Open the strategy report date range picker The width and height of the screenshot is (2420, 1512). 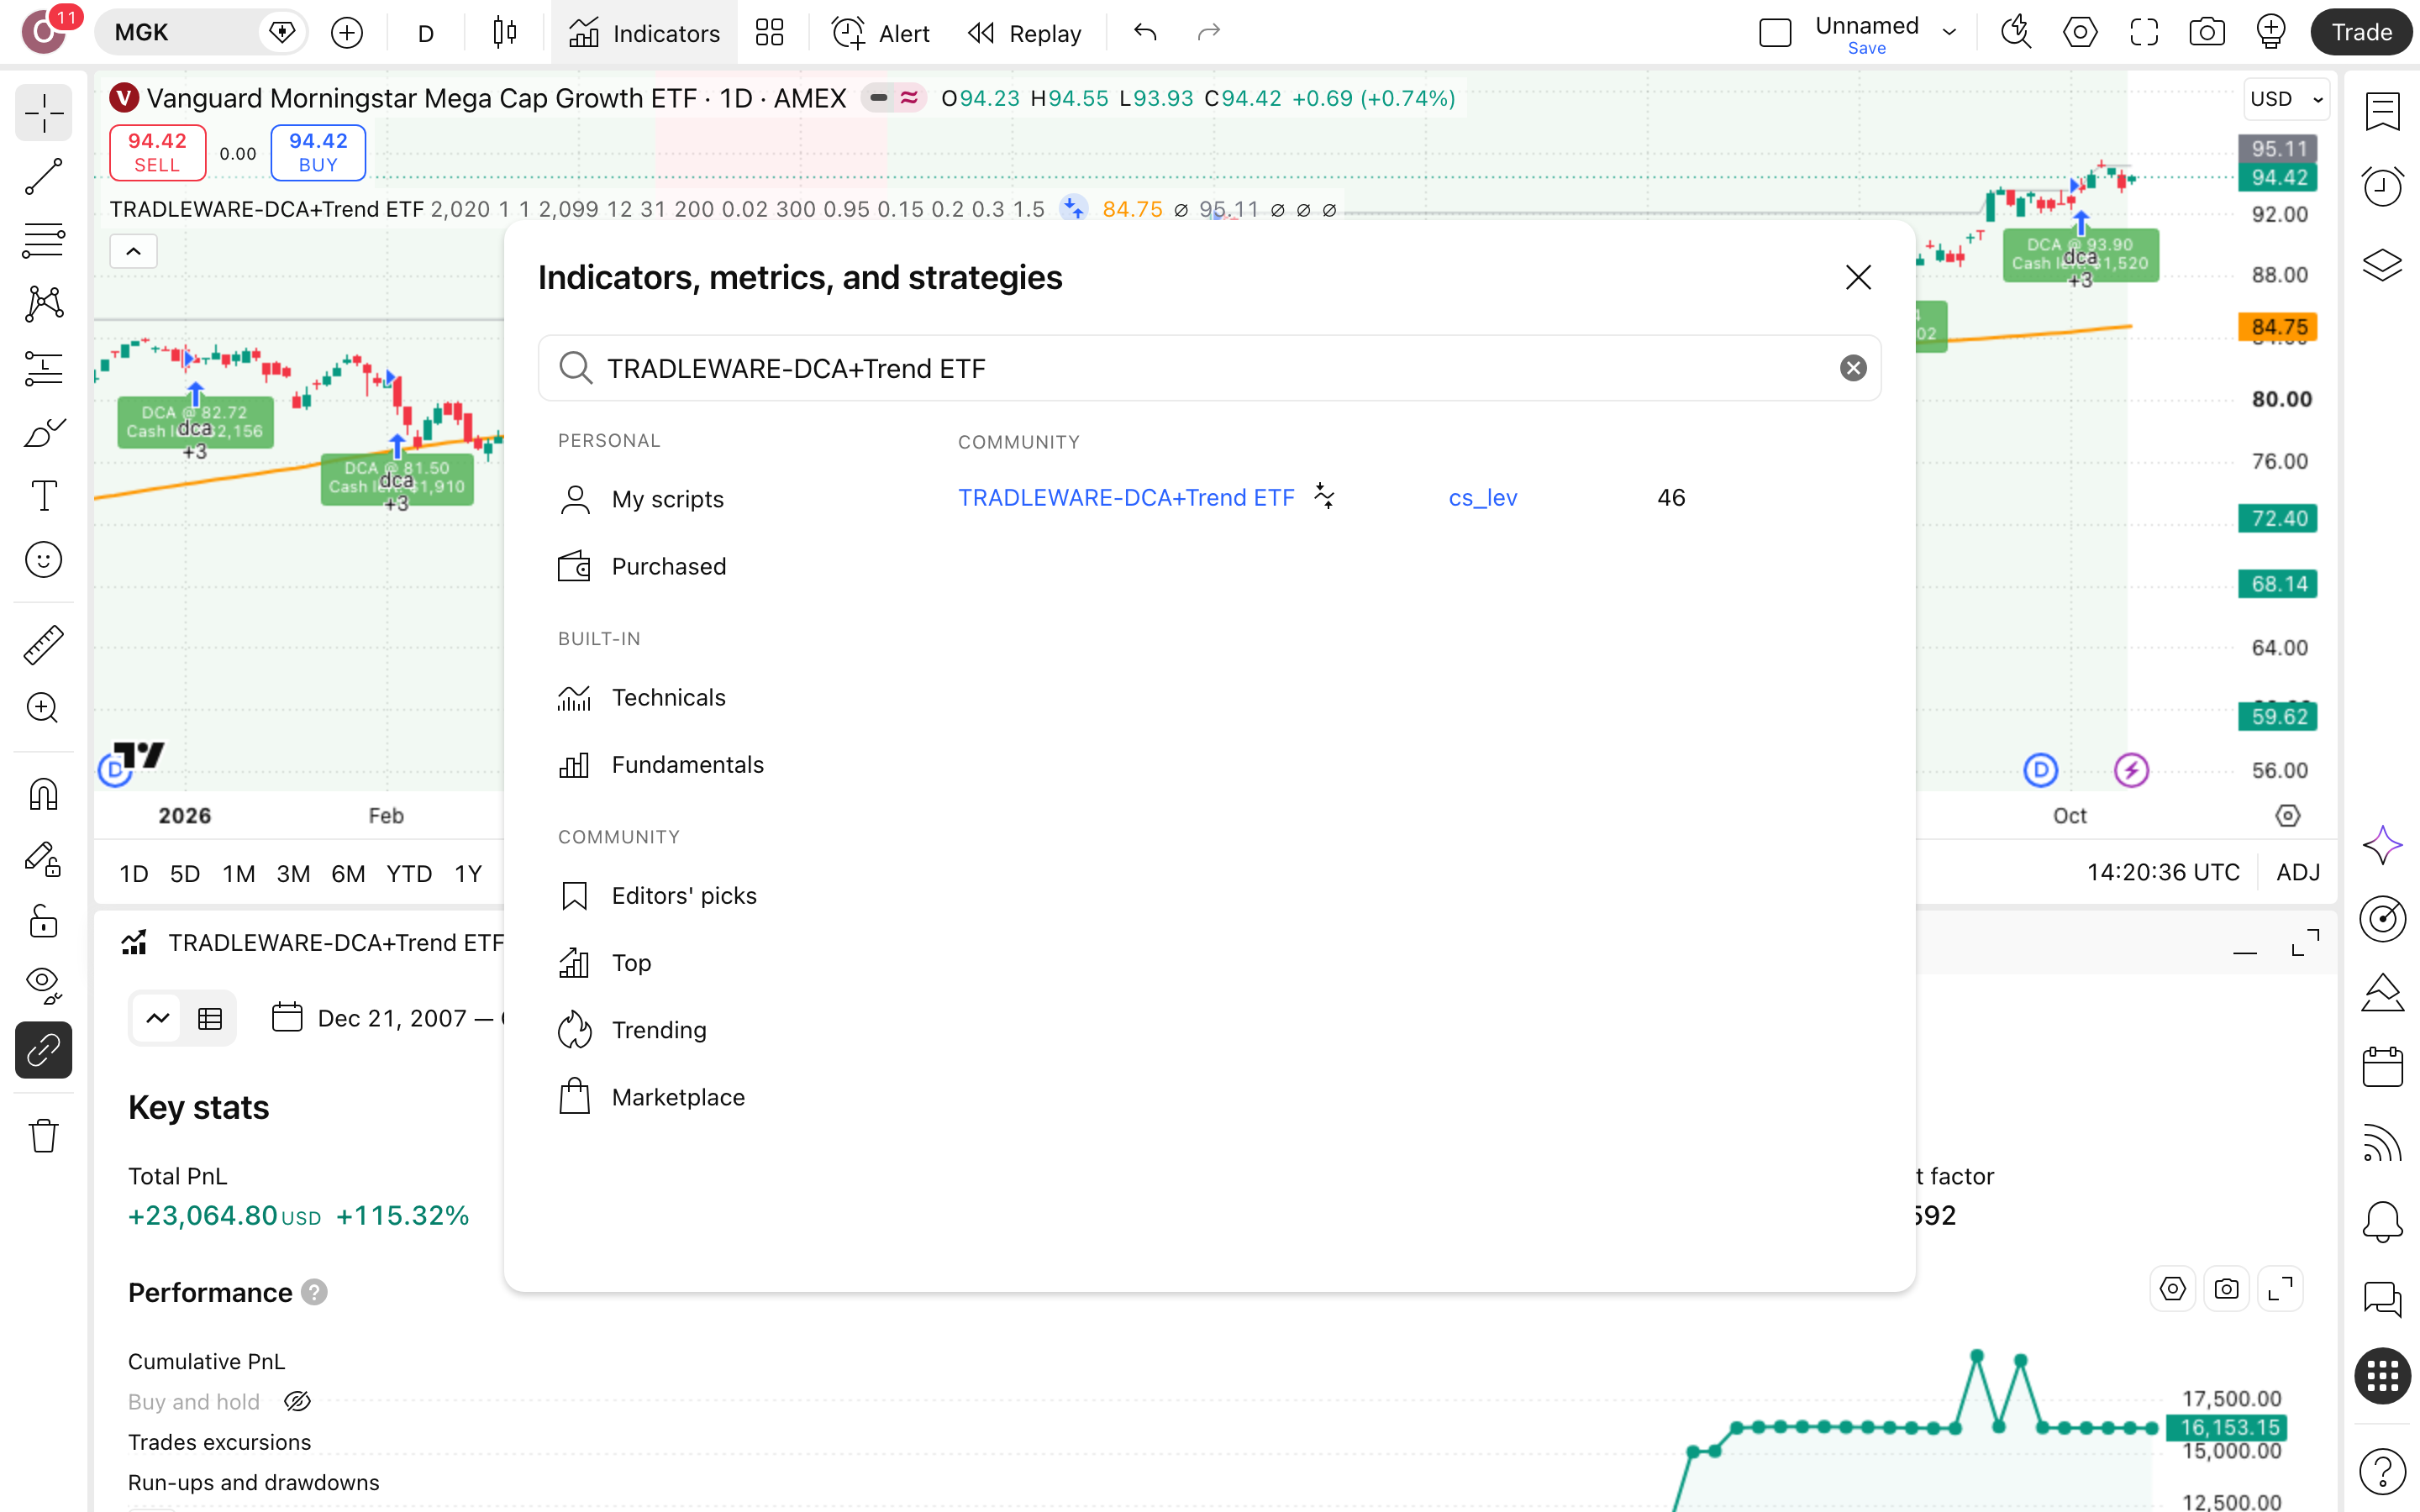(x=390, y=1018)
